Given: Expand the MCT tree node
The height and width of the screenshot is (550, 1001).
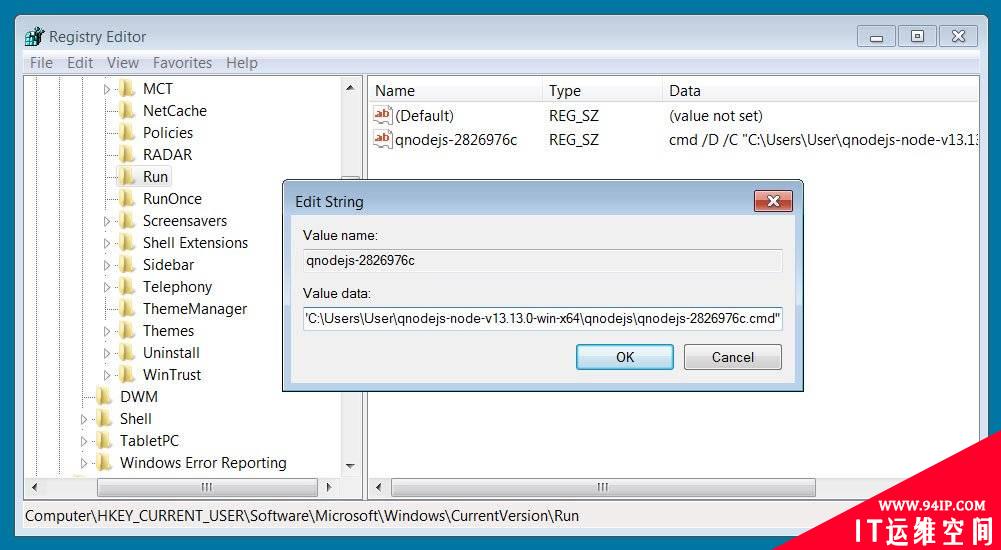Looking at the screenshot, I should point(107,89).
